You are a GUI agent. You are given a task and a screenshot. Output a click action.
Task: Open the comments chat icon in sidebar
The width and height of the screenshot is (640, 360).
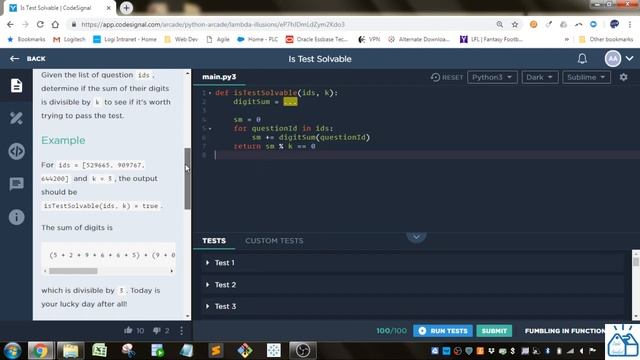pyautogui.click(x=16, y=184)
